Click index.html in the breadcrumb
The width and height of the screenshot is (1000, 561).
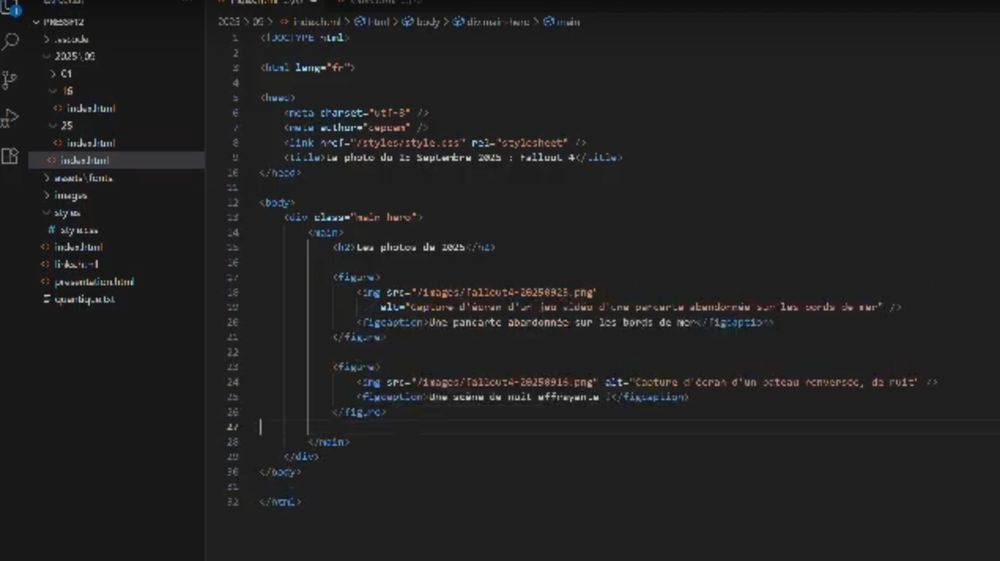316,22
